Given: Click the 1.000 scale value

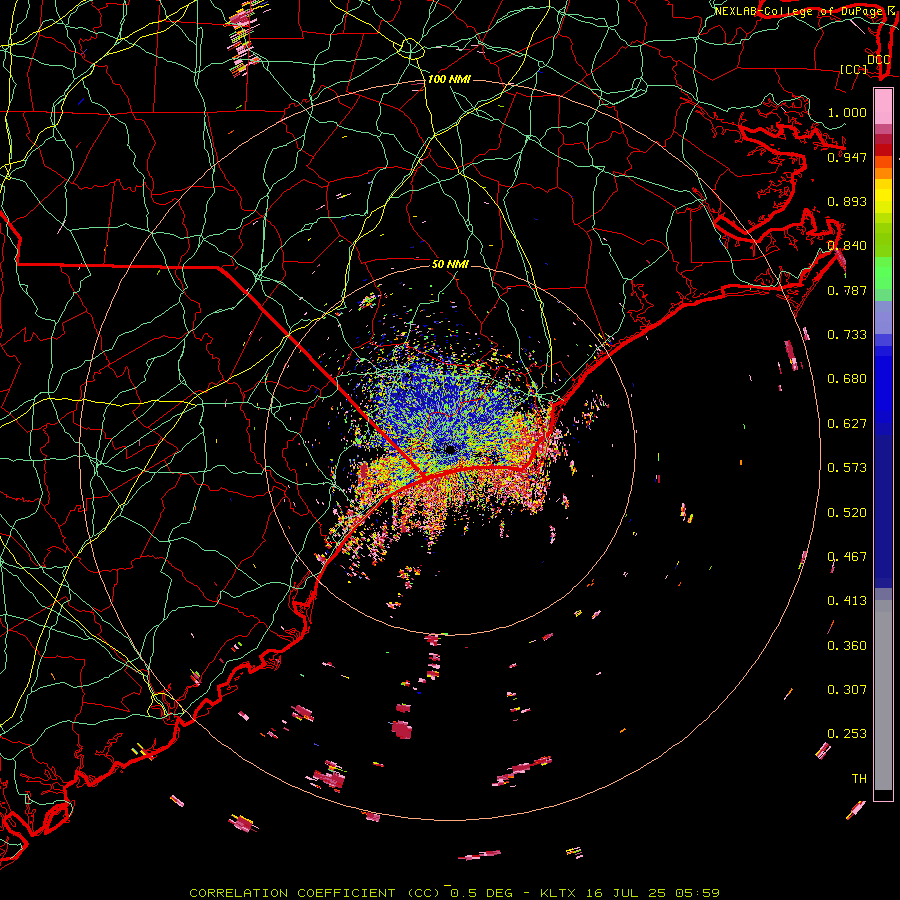Looking at the screenshot, I should pyautogui.click(x=847, y=112).
